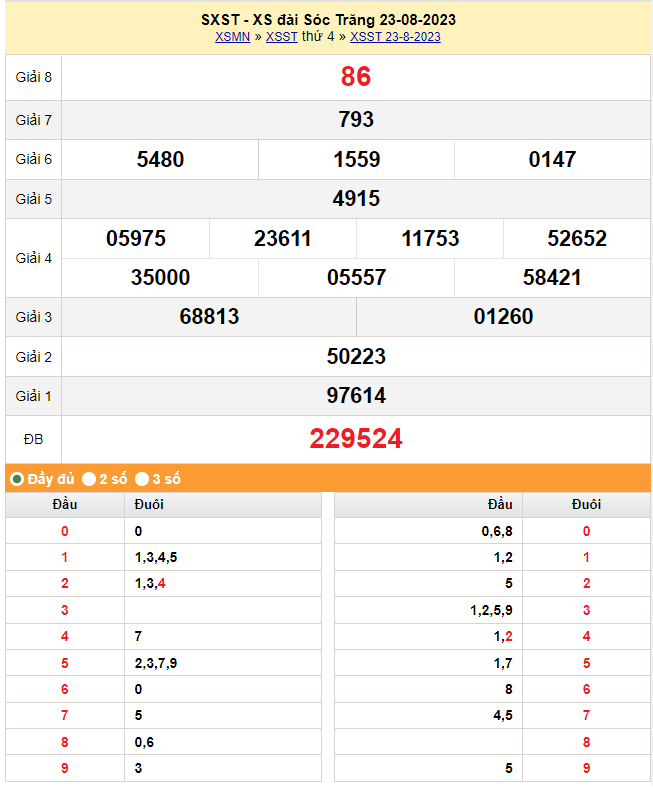Select Giải 6 number 0147

point(552,159)
